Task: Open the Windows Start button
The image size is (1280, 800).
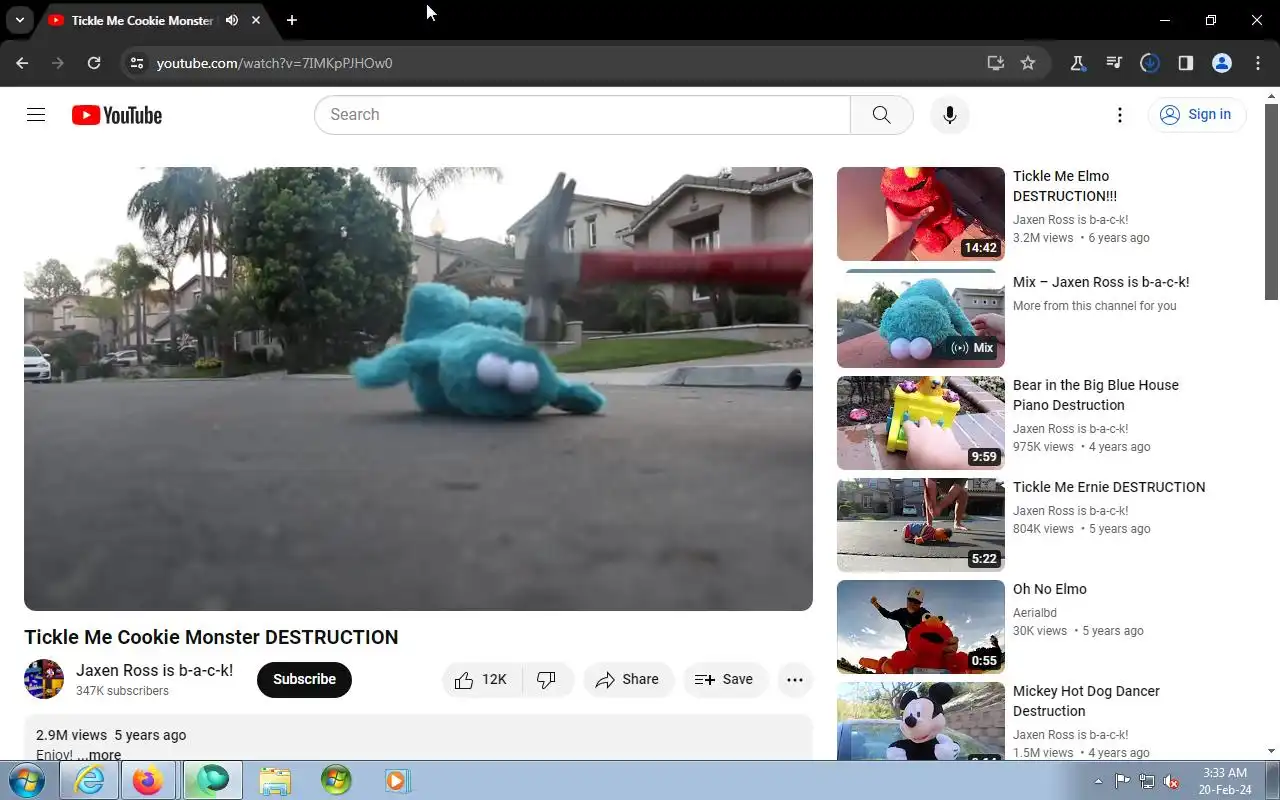Action: coord(27,780)
